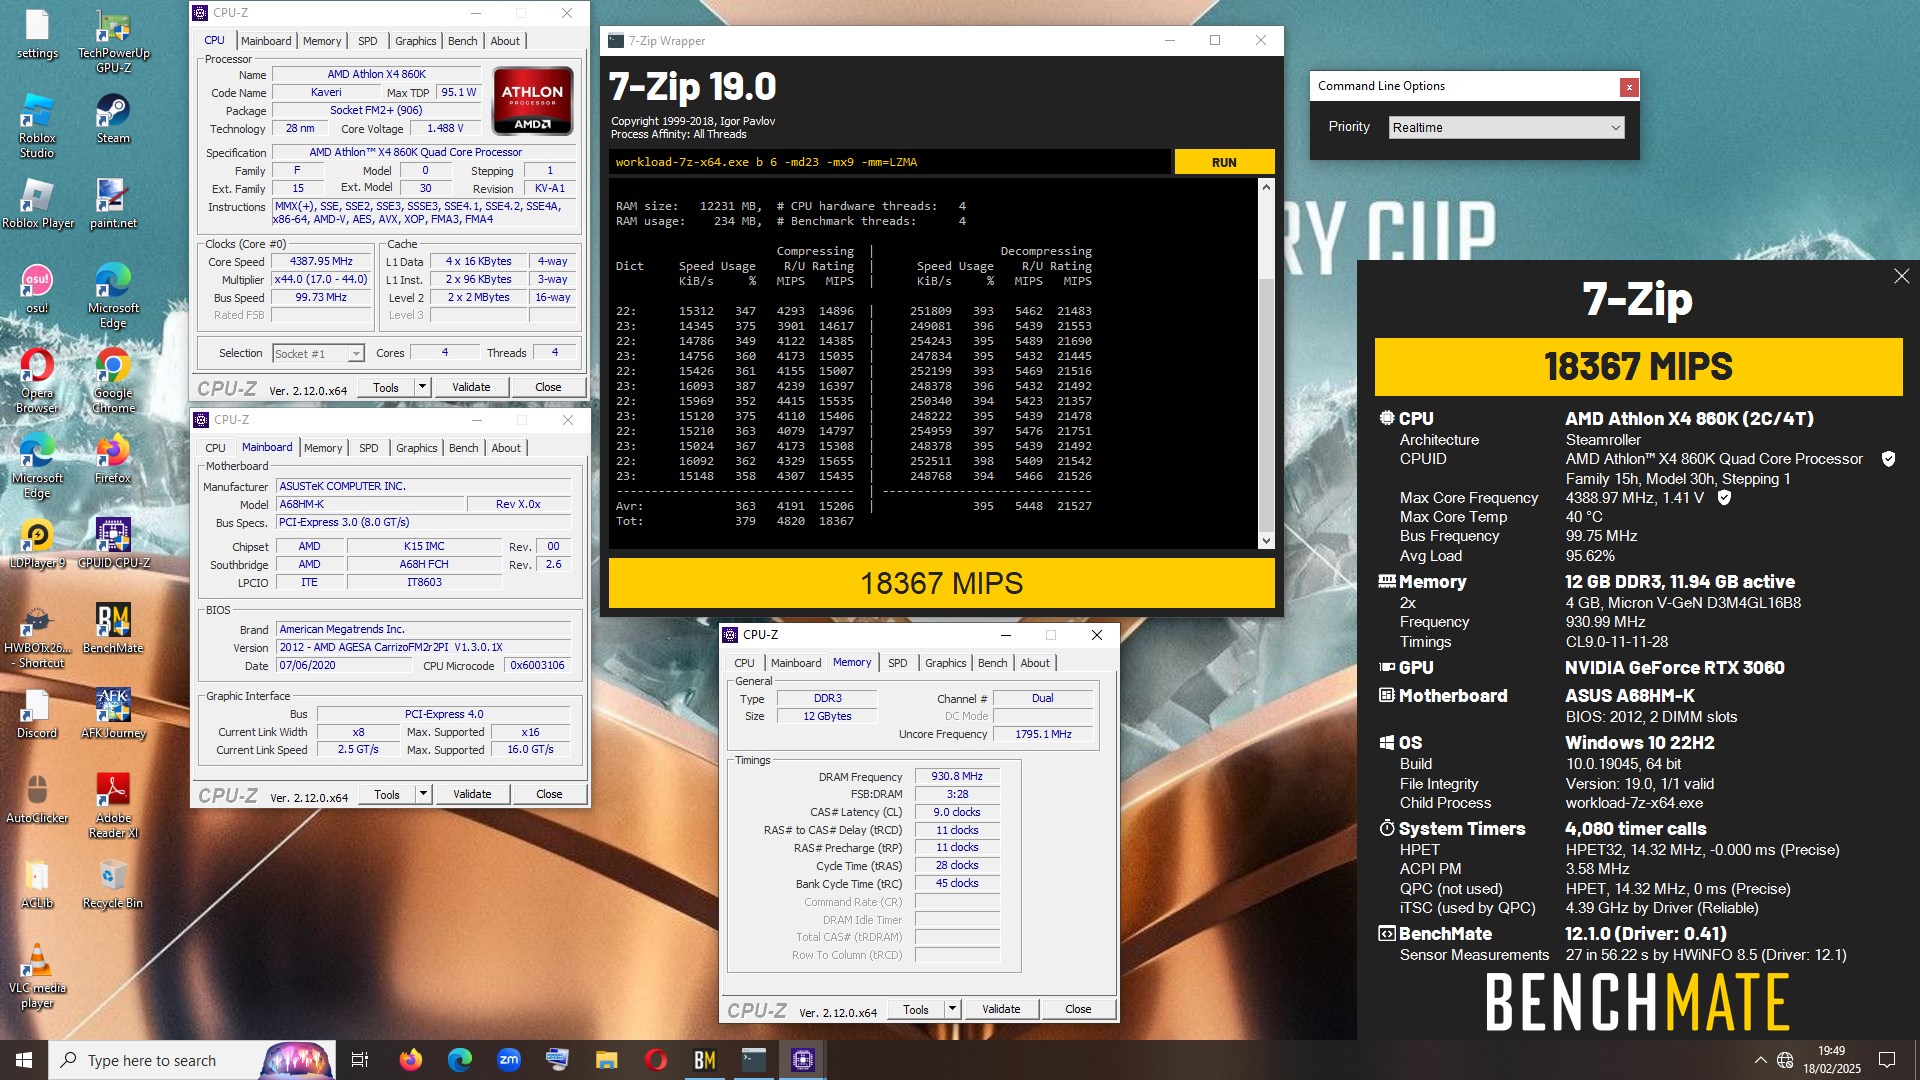
Task: Close the Command Line Options dialog
Action: coord(1629,87)
